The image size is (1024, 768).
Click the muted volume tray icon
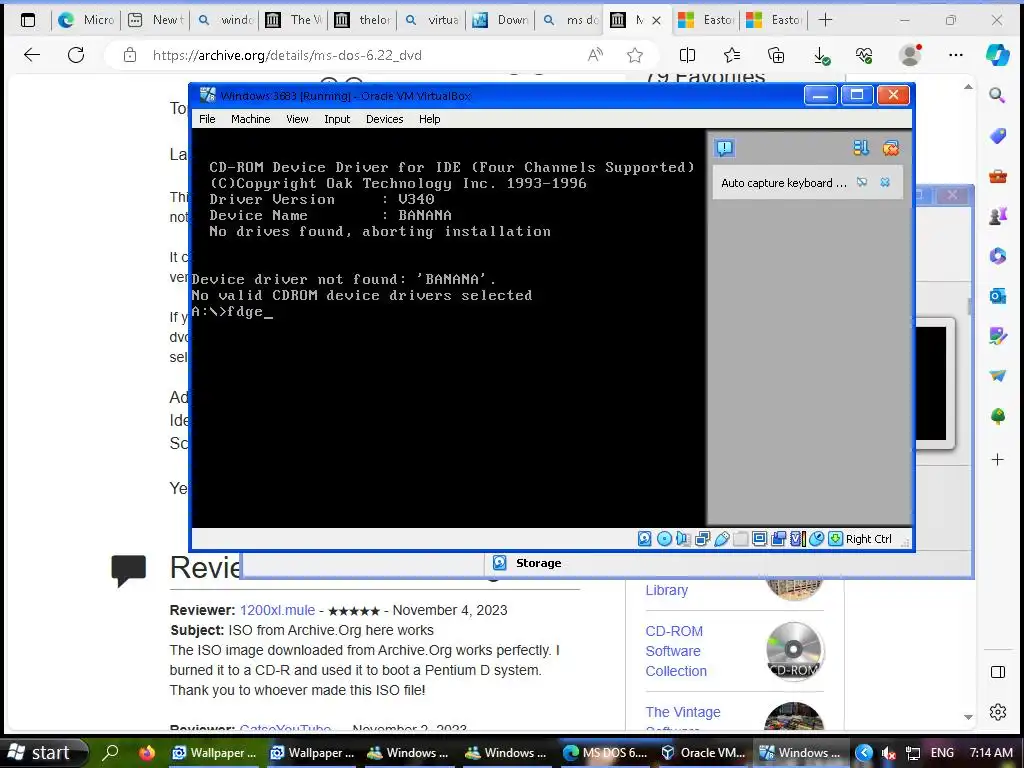[888, 753]
